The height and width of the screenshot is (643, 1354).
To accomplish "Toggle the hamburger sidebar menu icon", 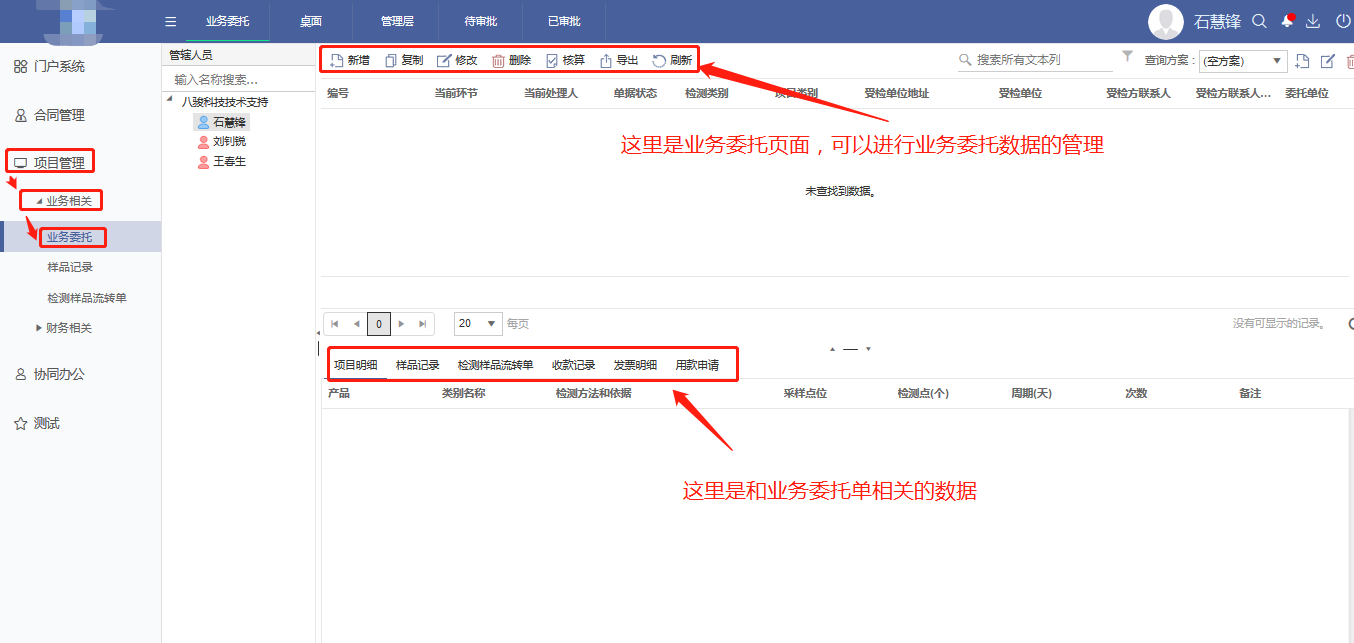I will pyautogui.click(x=171, y=21).
